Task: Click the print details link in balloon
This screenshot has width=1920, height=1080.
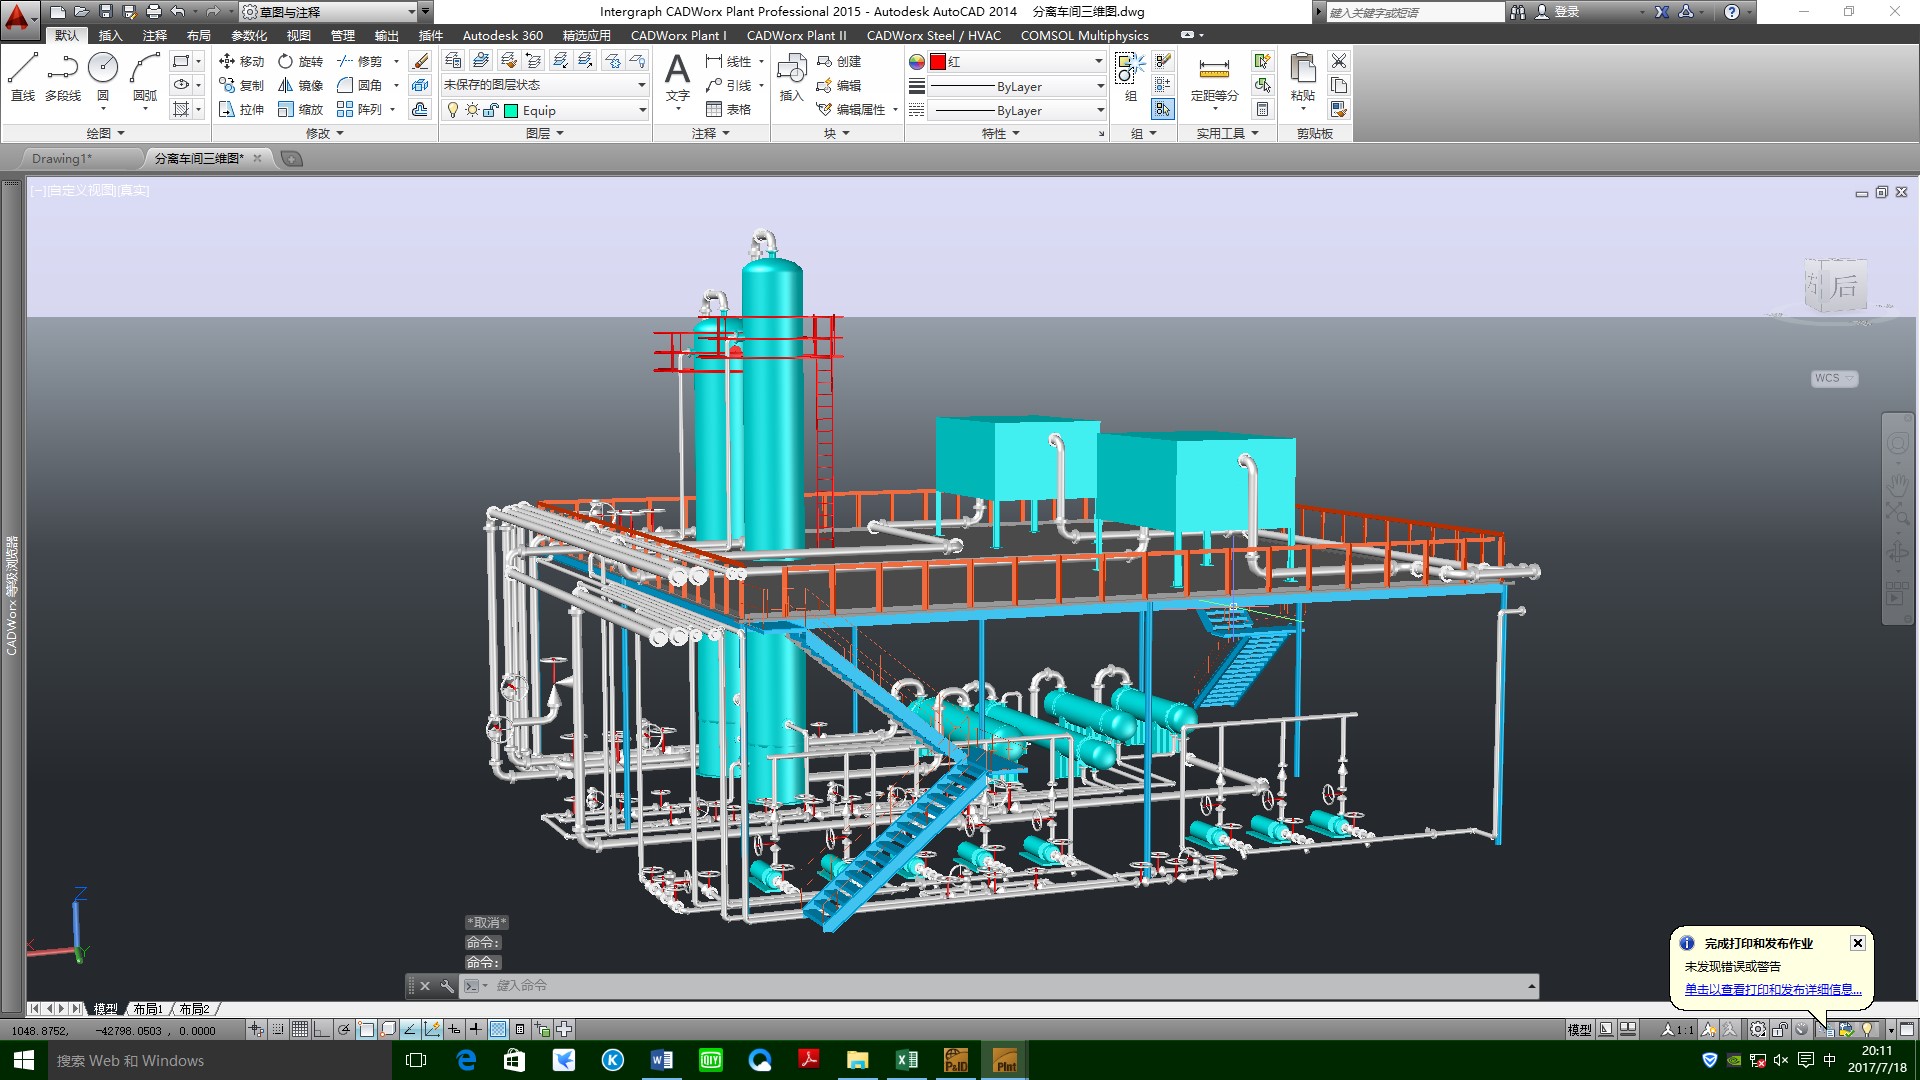Action: (x=1772, y=989)
